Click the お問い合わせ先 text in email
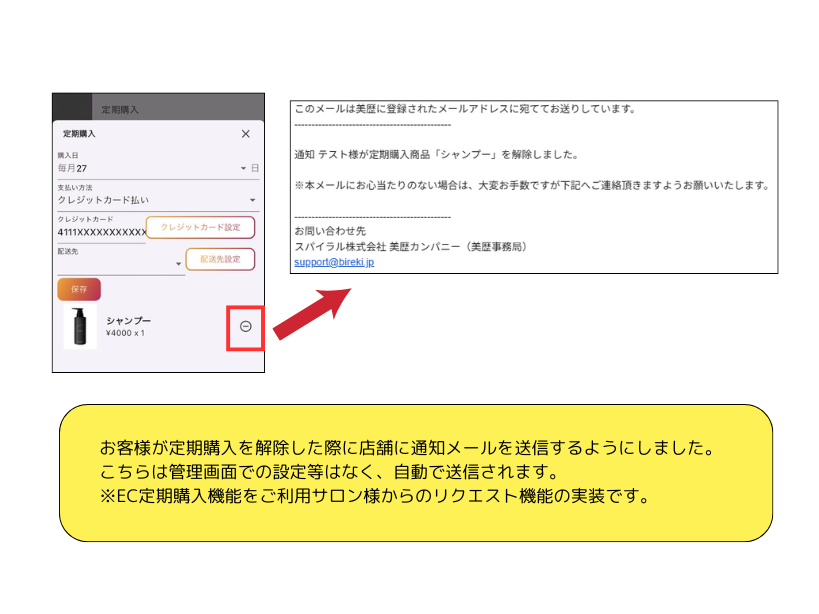The width and height of the screenshot is (819, 614). 330,231
